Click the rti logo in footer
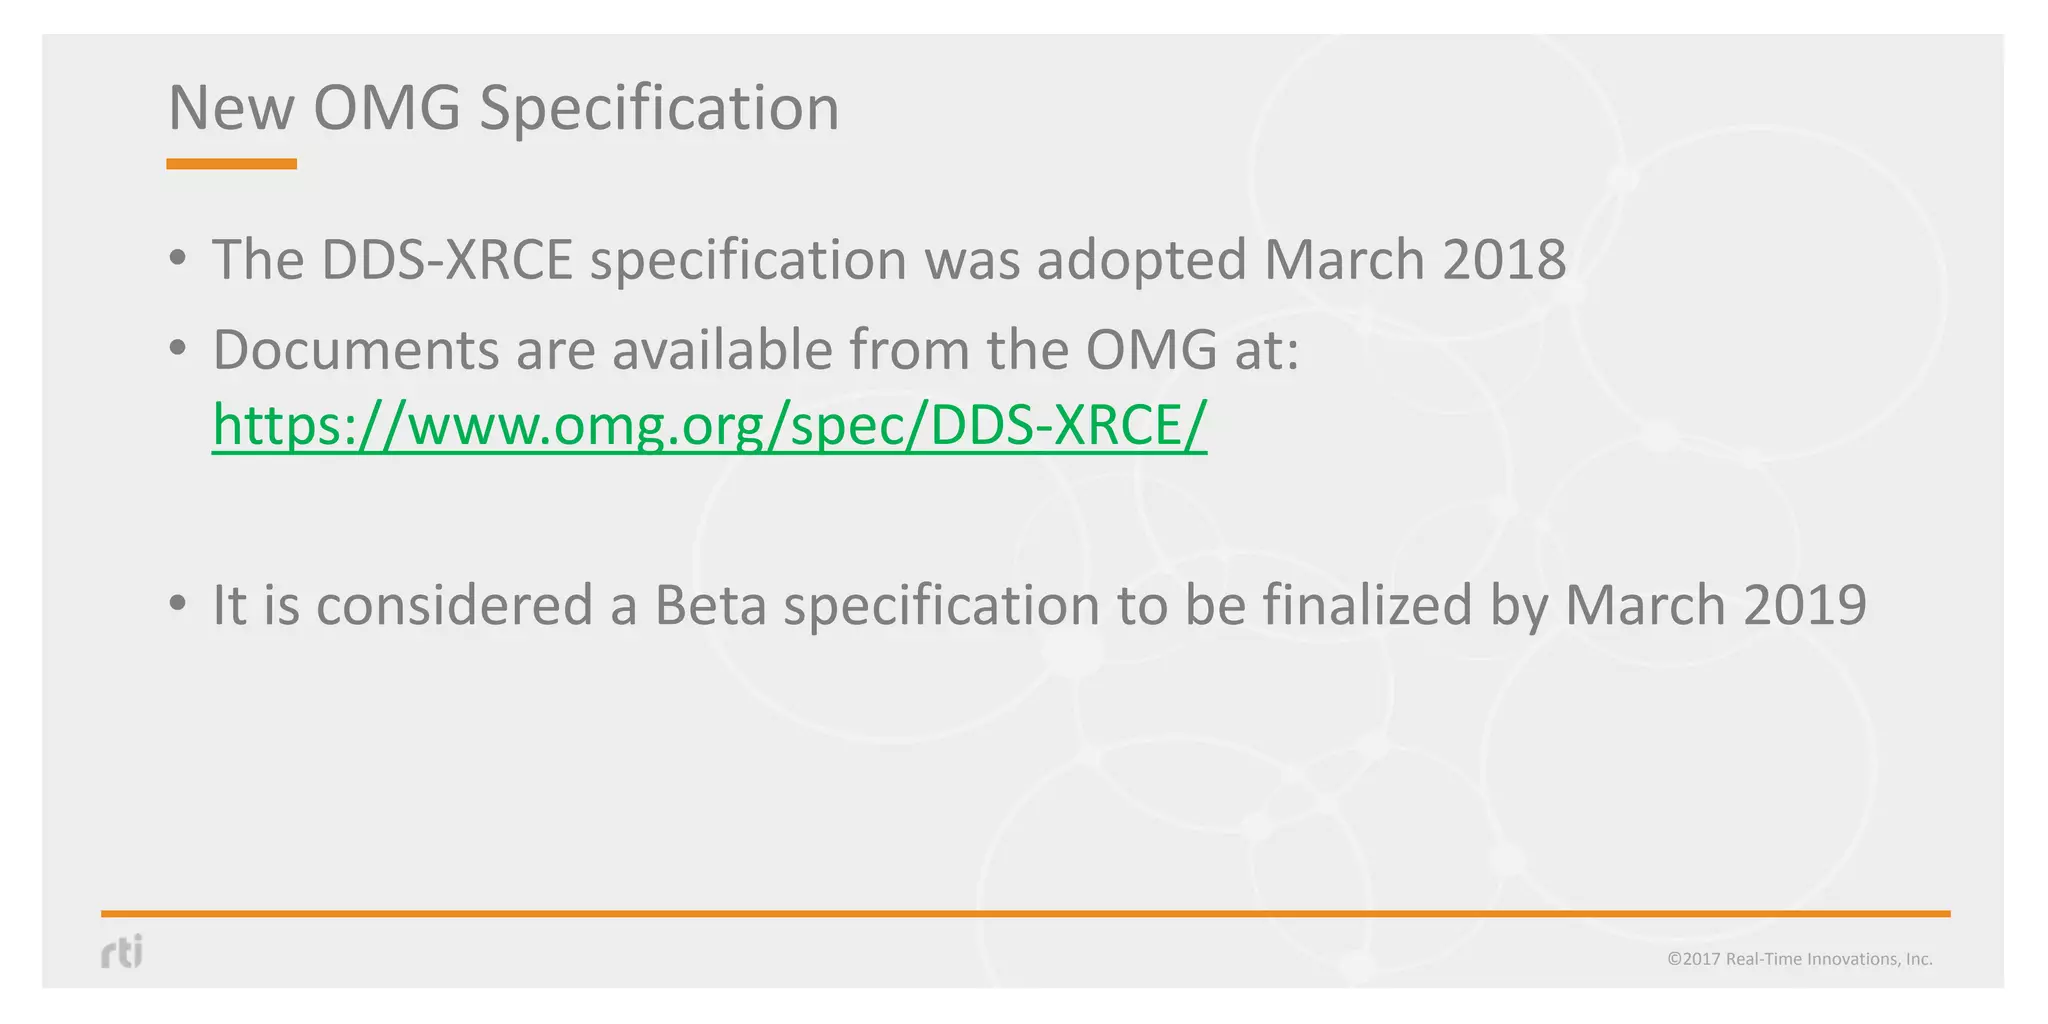2048x1024 pixels. pos(122,951)
